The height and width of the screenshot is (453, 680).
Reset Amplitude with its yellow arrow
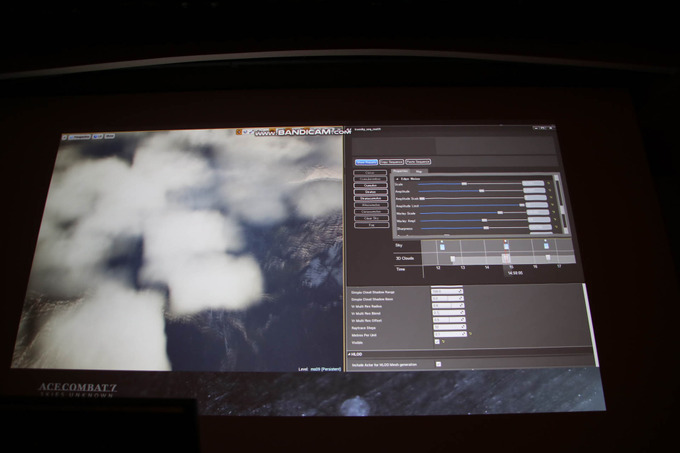(550, 190)
